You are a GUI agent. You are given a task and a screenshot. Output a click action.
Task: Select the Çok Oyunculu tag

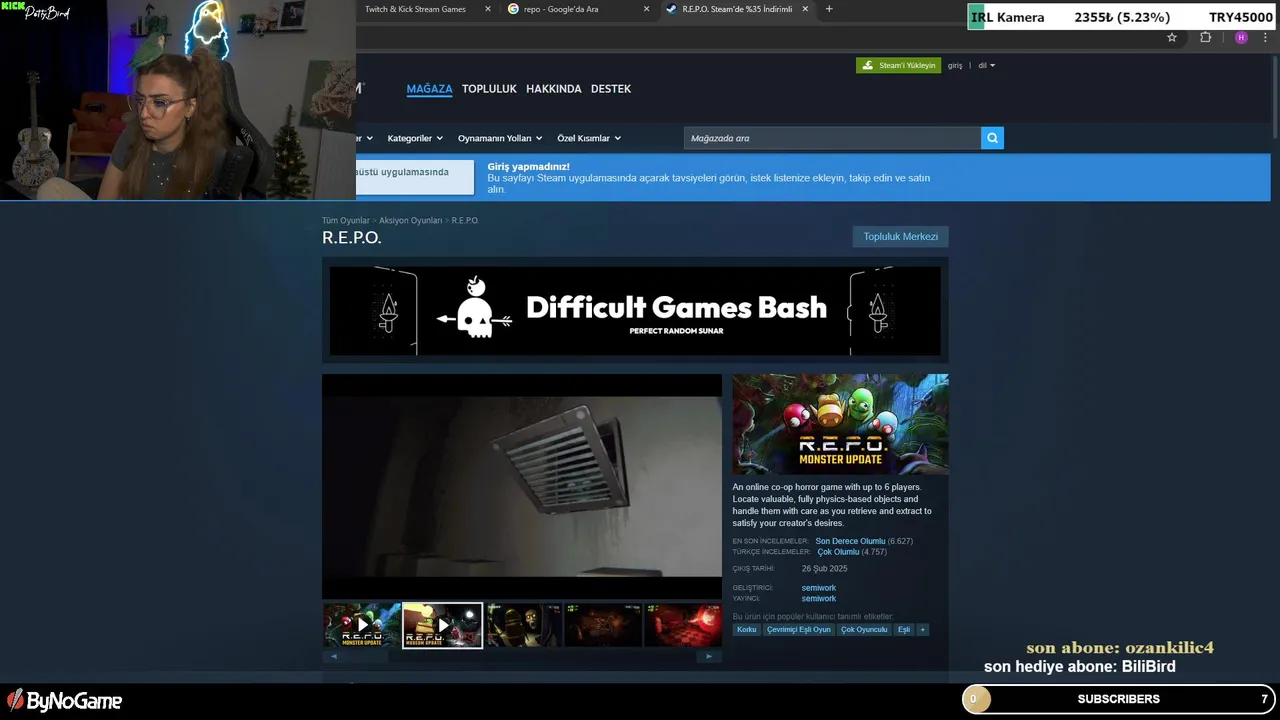(864, 630)
